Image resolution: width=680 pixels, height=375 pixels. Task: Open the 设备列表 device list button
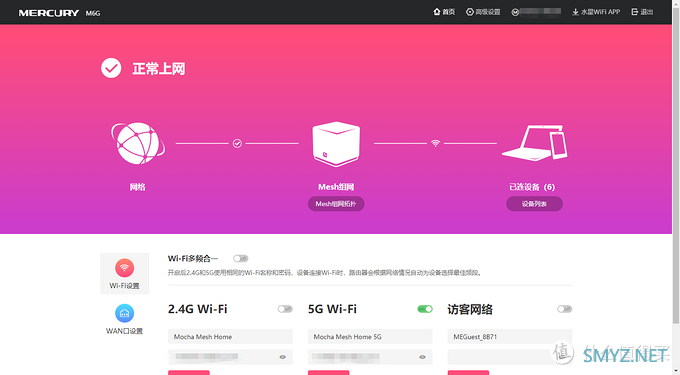pos(534,204)
